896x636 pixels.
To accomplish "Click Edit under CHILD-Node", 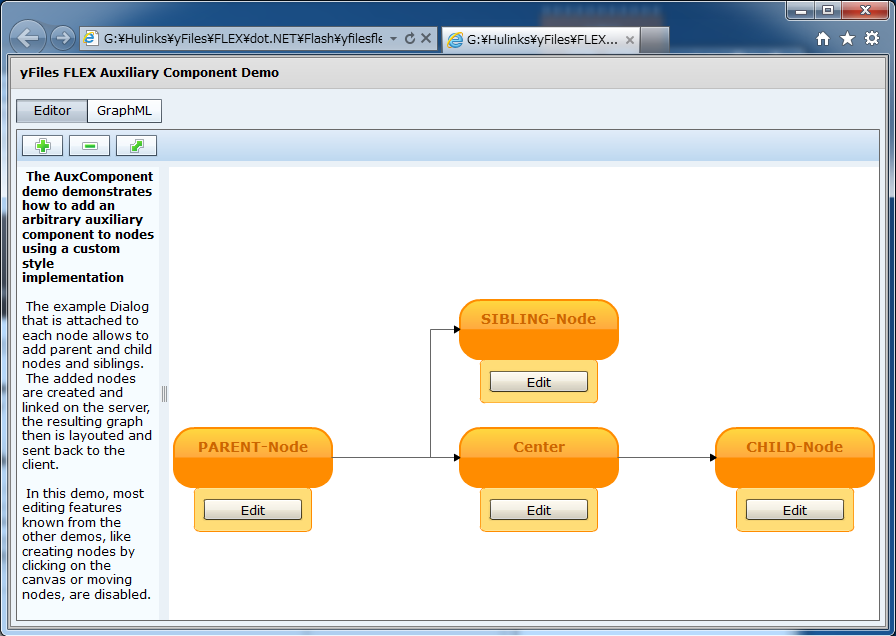I will (x=795, y=510).
